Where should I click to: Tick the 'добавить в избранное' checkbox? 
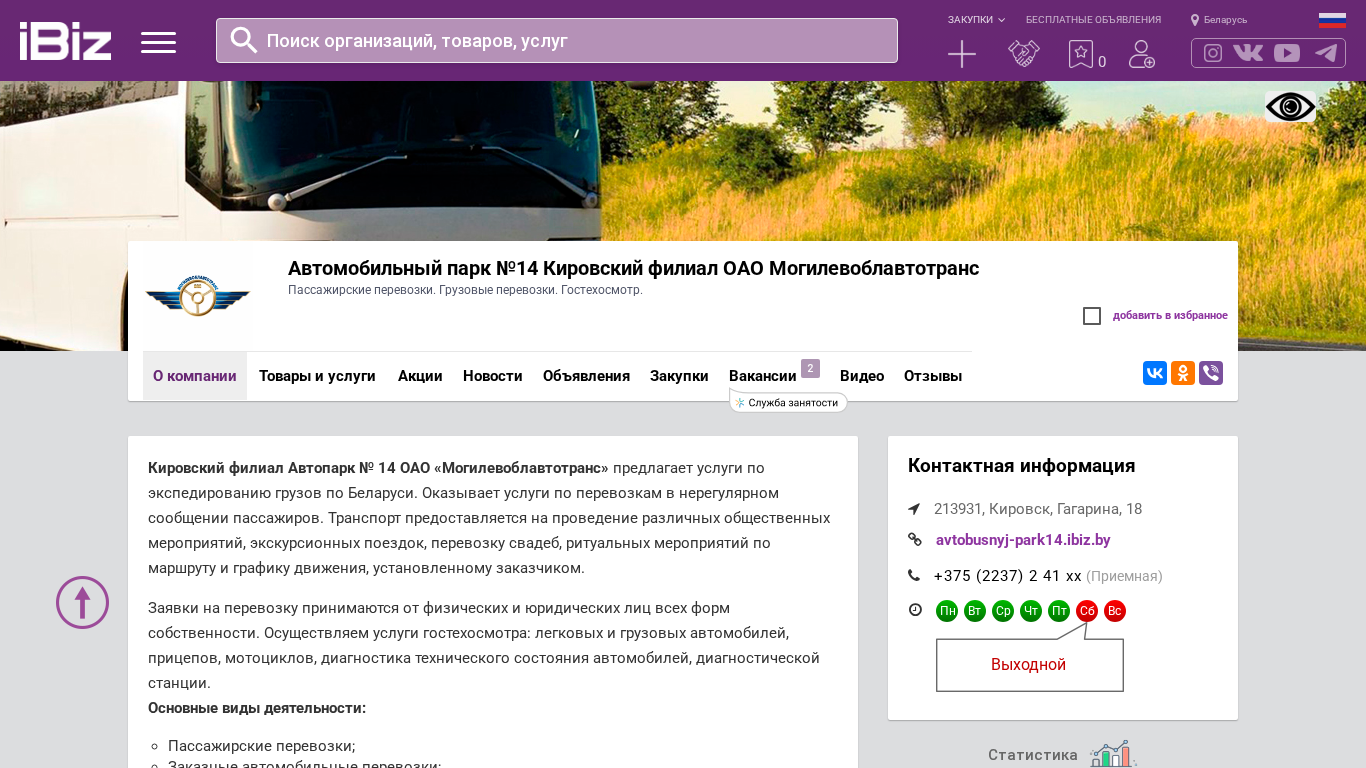coord(1092,316)
